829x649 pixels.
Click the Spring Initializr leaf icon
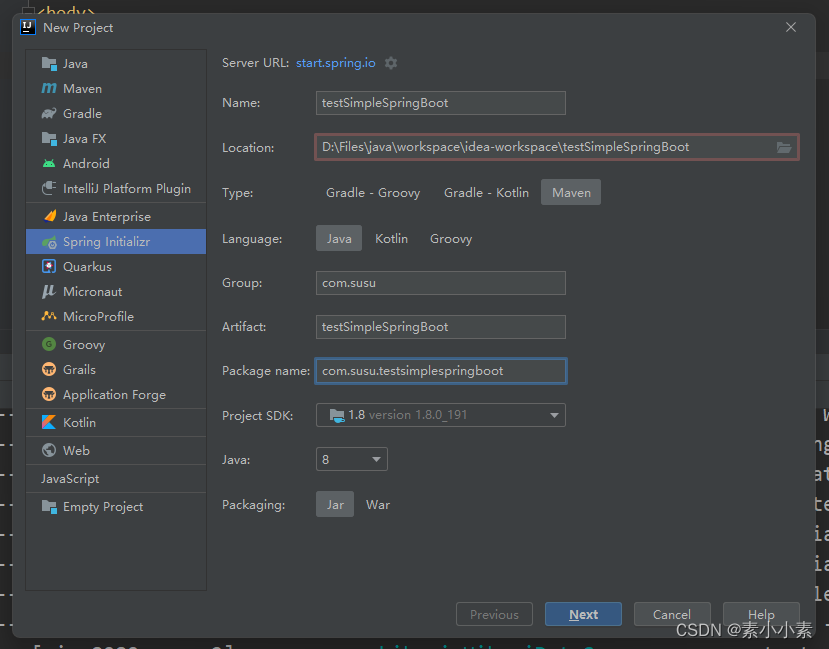coord(49,242)
